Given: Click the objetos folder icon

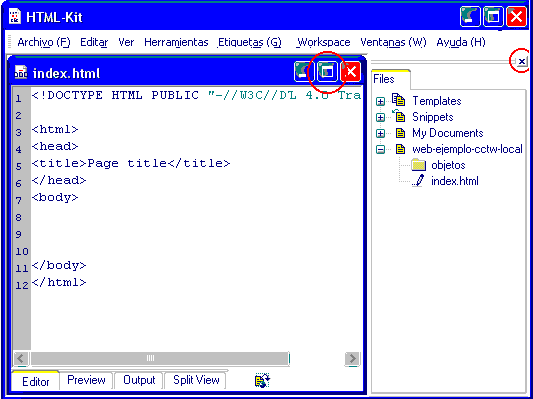Looking at the screenshot, I should [x=418, y=165].
